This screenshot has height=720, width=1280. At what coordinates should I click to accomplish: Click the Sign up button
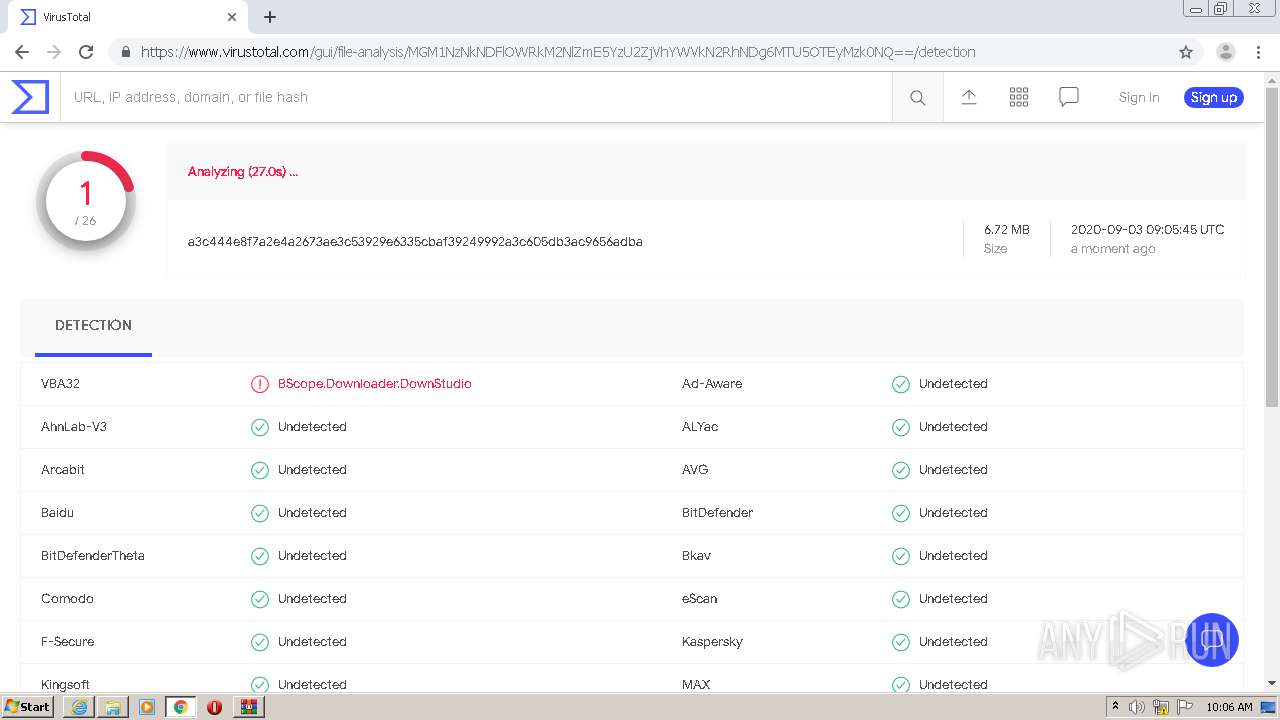coord(1214,97)
